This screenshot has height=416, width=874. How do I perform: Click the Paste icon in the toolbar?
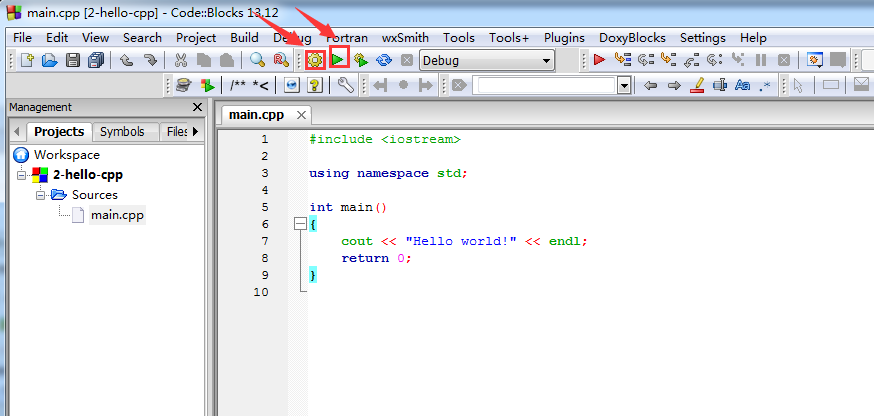click(226, 60)
